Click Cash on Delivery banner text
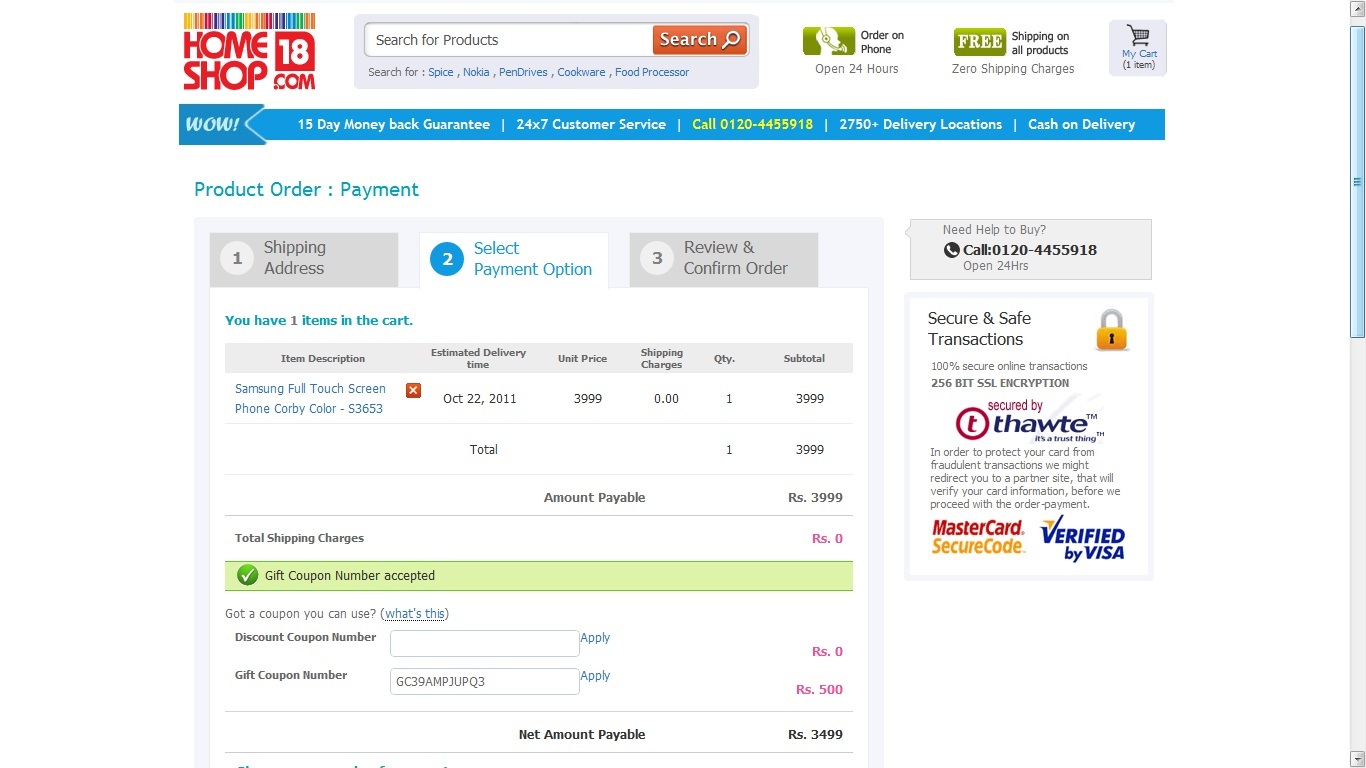The height and width of the screenshot is (768, 1366). pos(1081,125)
